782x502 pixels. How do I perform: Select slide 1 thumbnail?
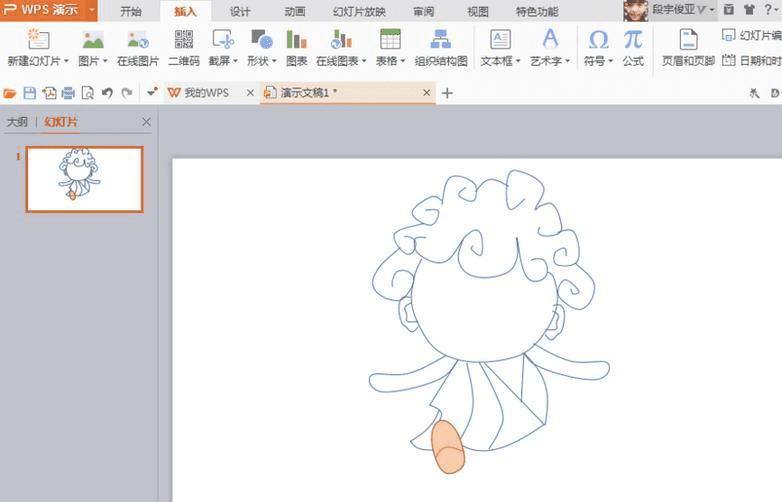[84, 179]
